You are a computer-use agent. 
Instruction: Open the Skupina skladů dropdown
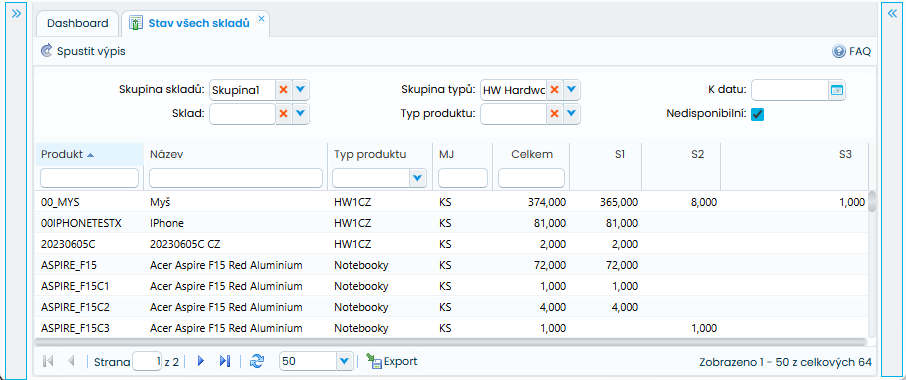[x=300, y=90]
